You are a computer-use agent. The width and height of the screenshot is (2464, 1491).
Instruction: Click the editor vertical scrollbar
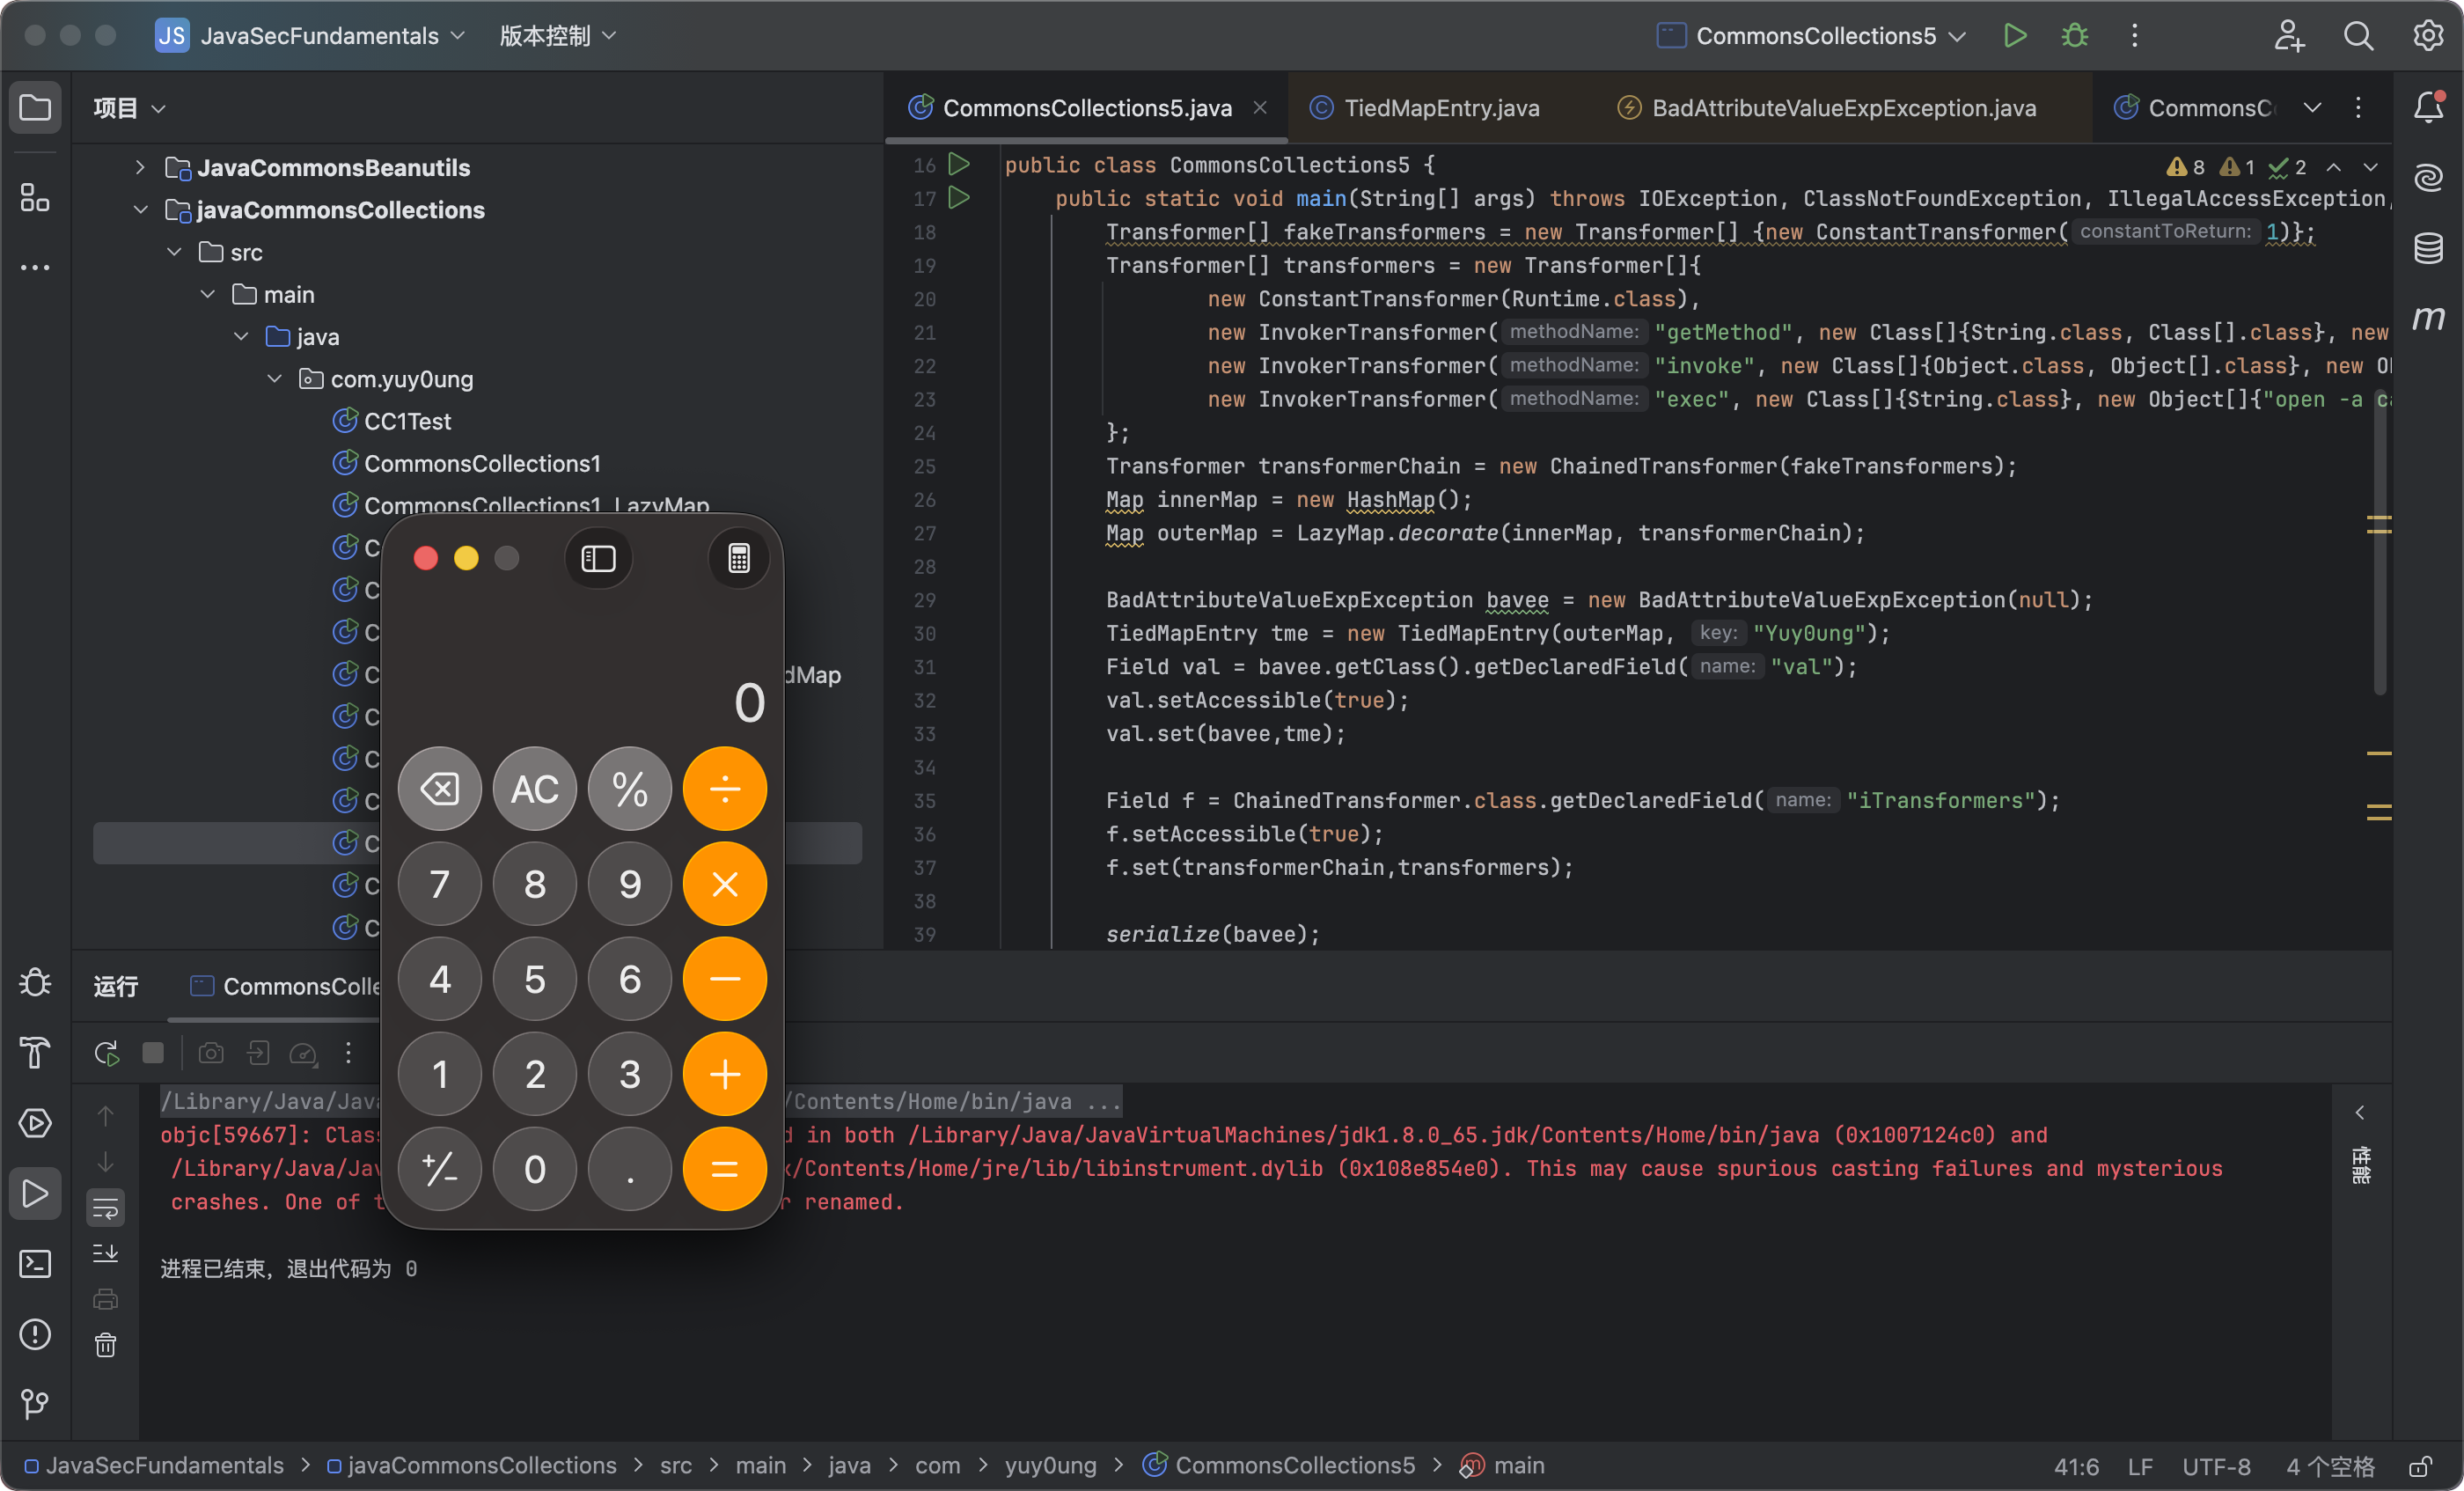coord(2379,540)
